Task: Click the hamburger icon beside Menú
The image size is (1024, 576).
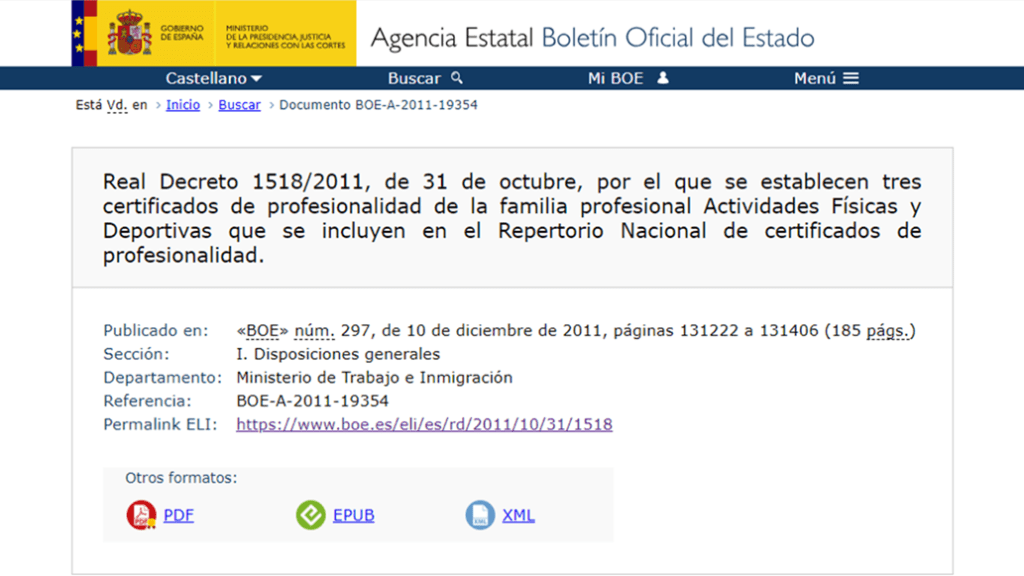Action: 850,78
